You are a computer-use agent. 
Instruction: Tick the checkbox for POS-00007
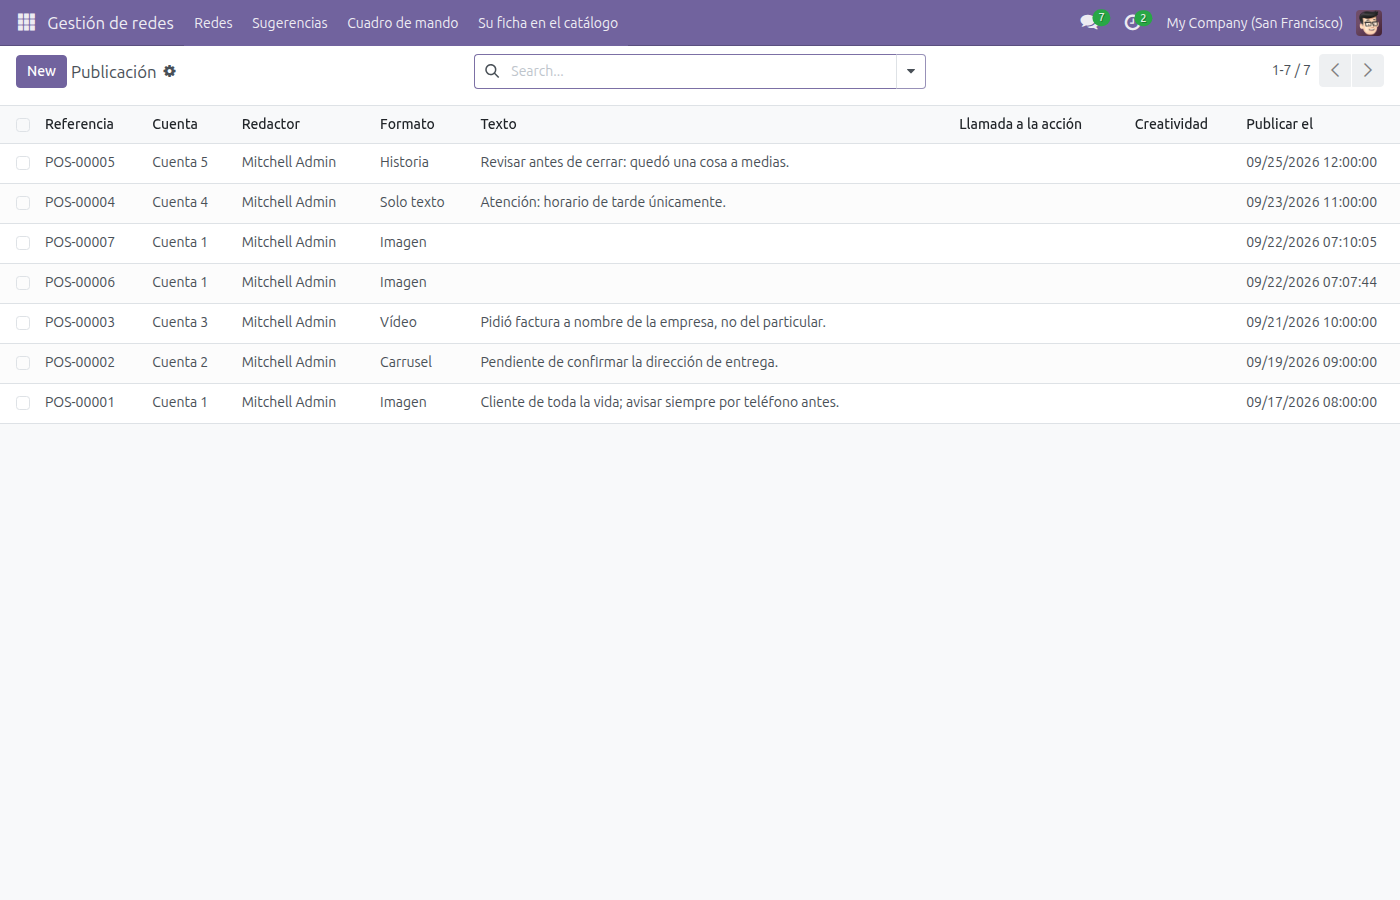(23, 243)
